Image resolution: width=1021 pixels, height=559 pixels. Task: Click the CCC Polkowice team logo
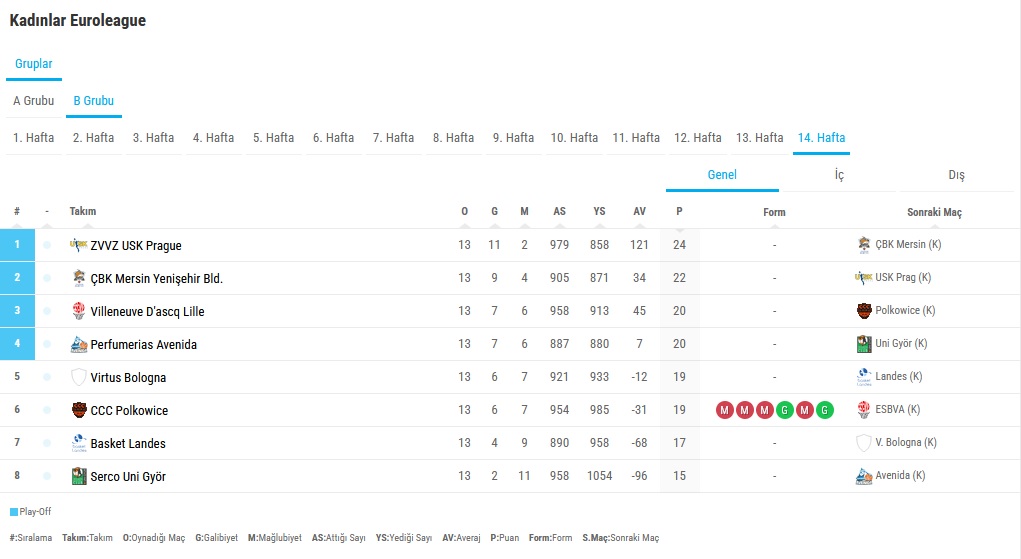(79, 410)
